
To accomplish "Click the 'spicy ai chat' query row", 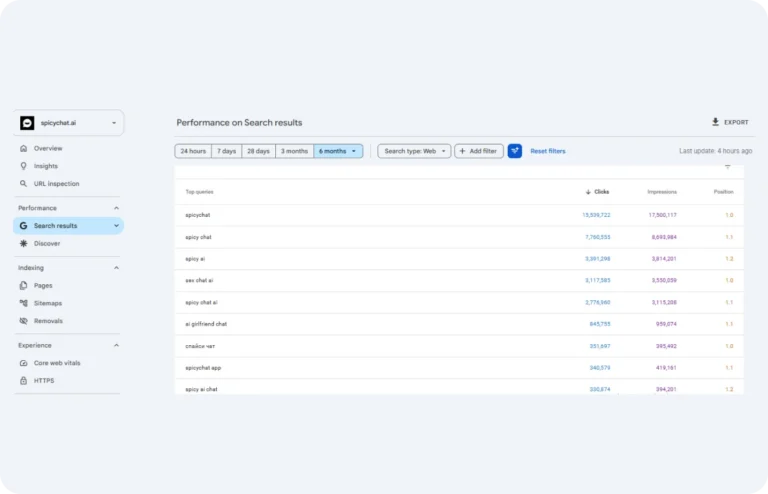I will 459,388.
